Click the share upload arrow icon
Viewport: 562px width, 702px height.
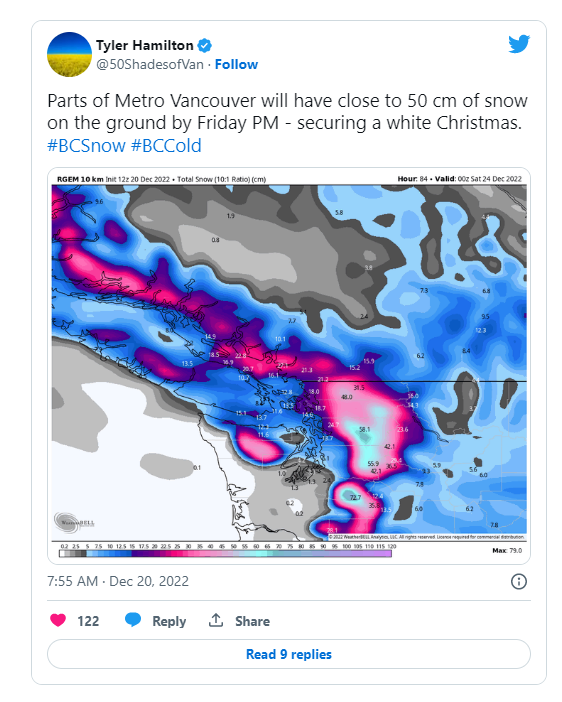(x=216, y=620)
